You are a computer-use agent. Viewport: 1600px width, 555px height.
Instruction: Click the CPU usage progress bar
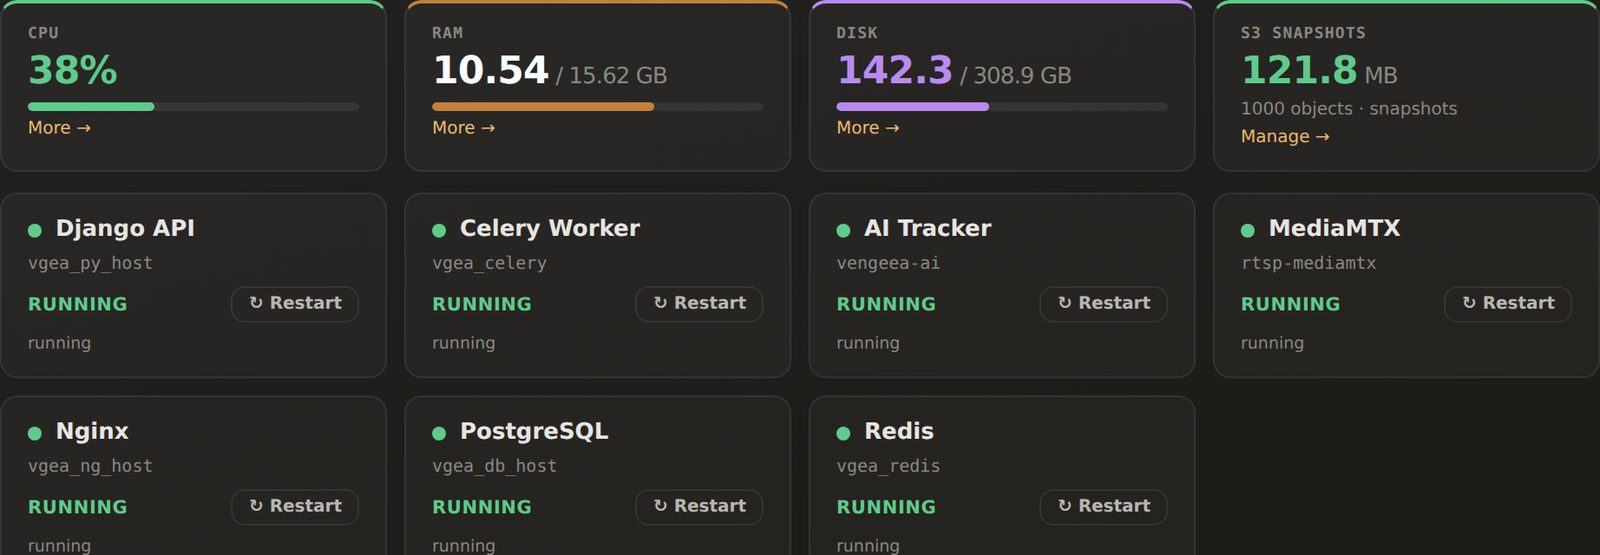tap(193, 106)
